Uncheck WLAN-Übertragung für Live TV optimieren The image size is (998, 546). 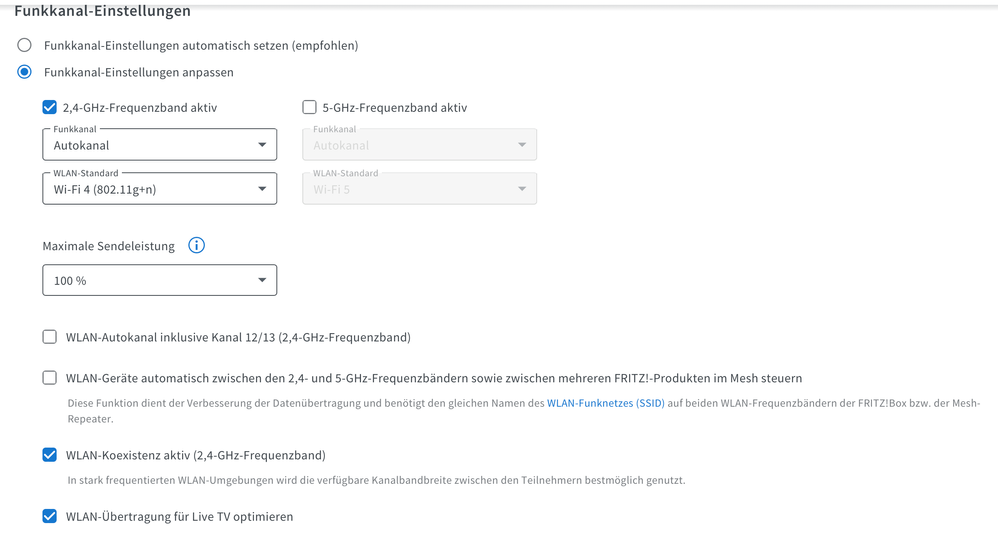[49, 517]
